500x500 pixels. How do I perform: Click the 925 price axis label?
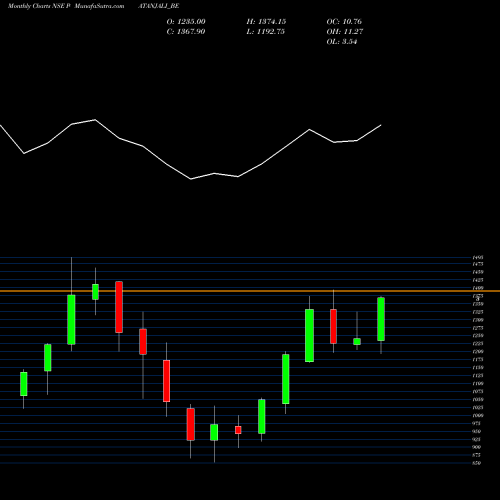tap(477, 439)
